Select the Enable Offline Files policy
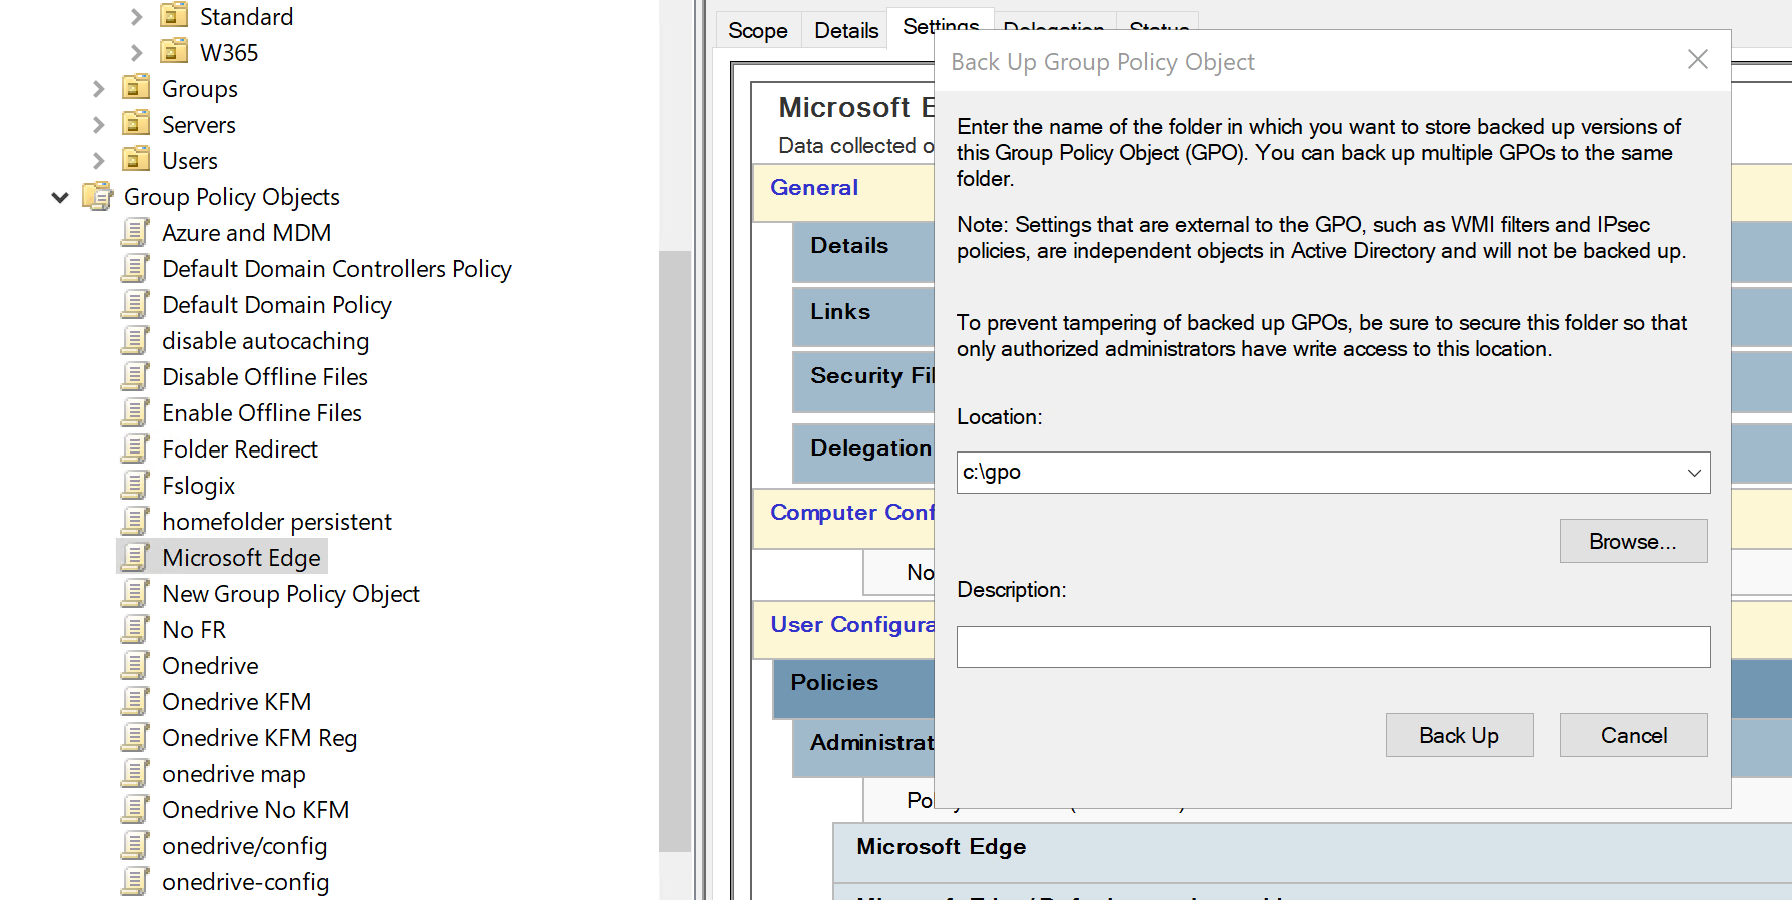Image resolution: width=1792 pixels, height=900 pixels. pyautogui.click(x=262, y=412)
